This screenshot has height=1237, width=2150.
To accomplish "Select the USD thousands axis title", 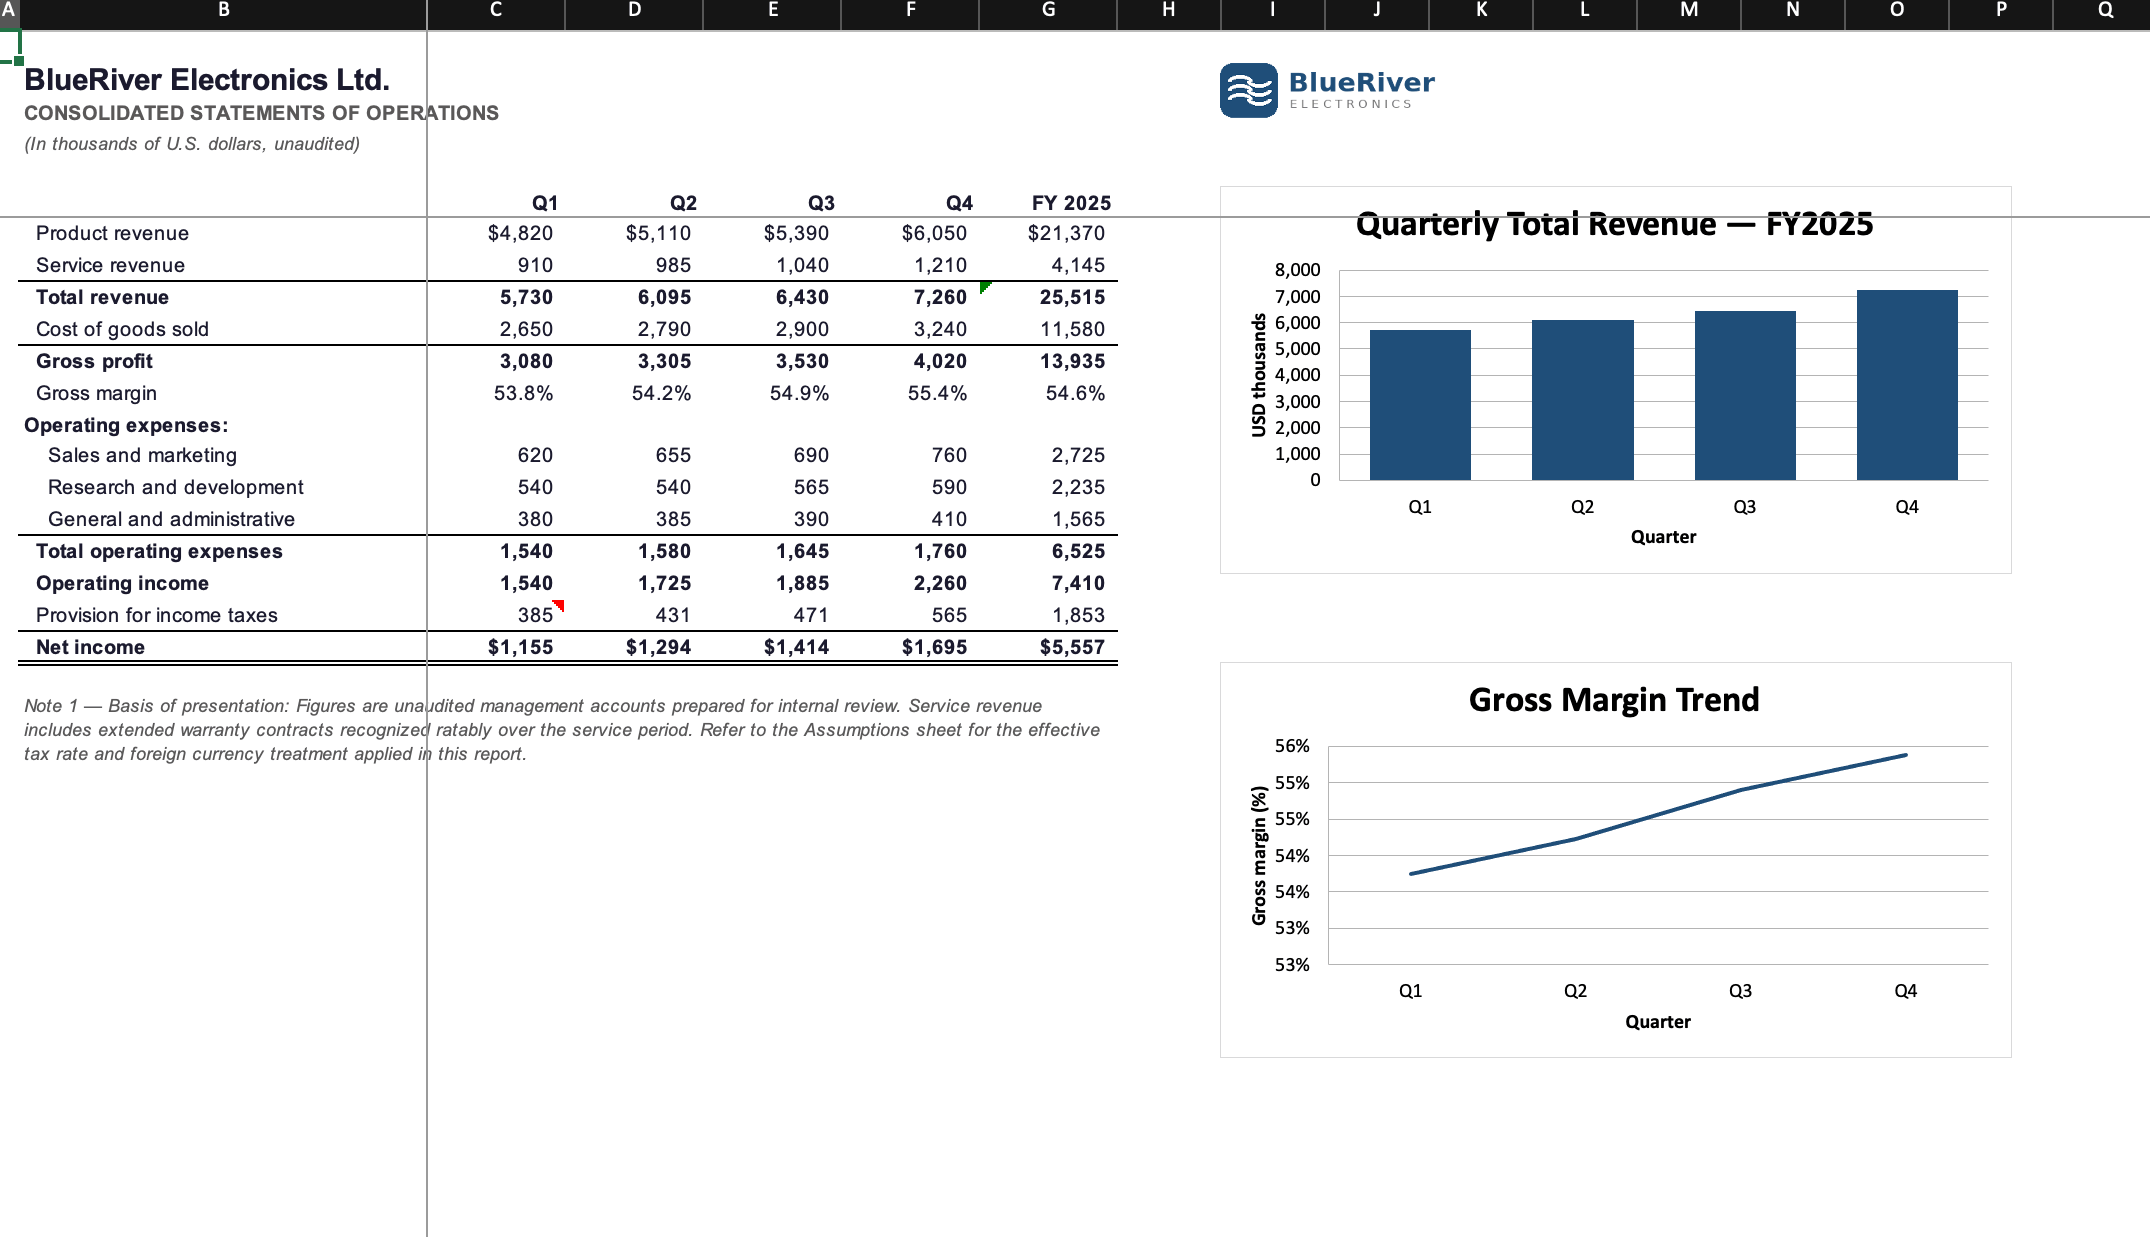I will pos(1259,375).
